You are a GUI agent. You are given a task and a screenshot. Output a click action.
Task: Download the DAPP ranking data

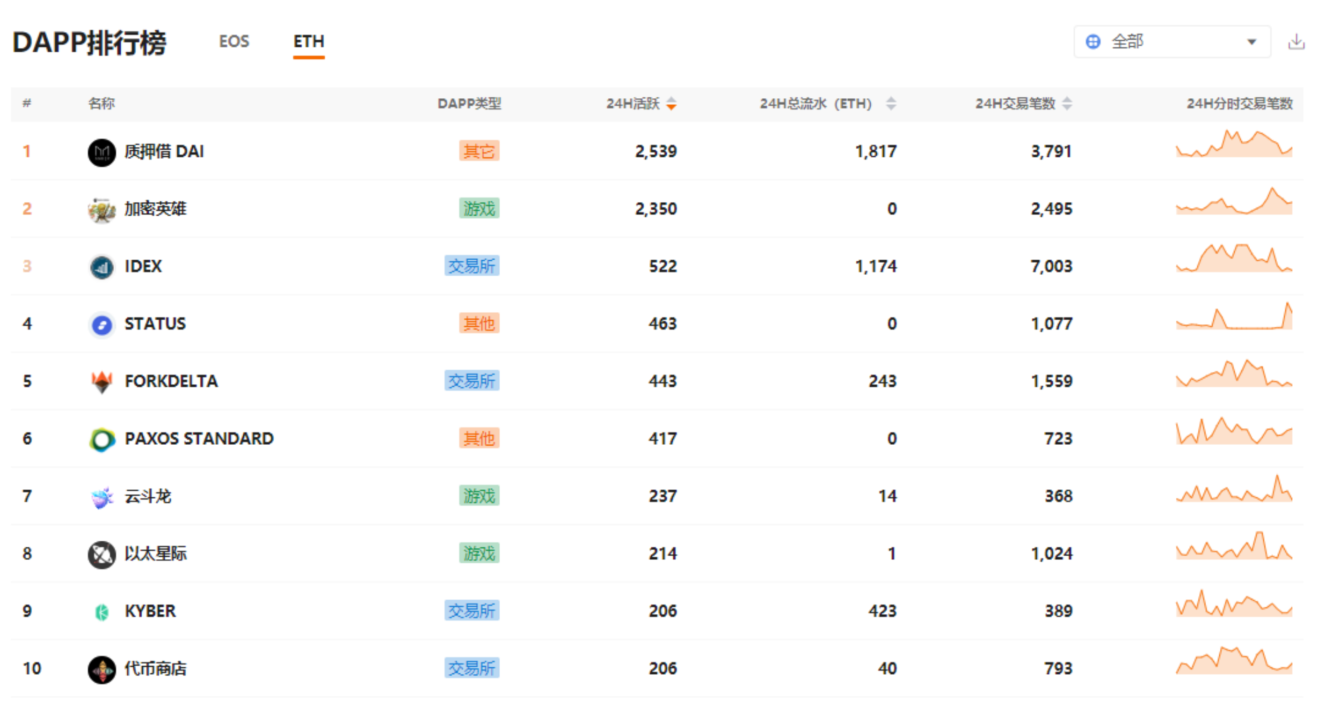[x=1297, y=42]
